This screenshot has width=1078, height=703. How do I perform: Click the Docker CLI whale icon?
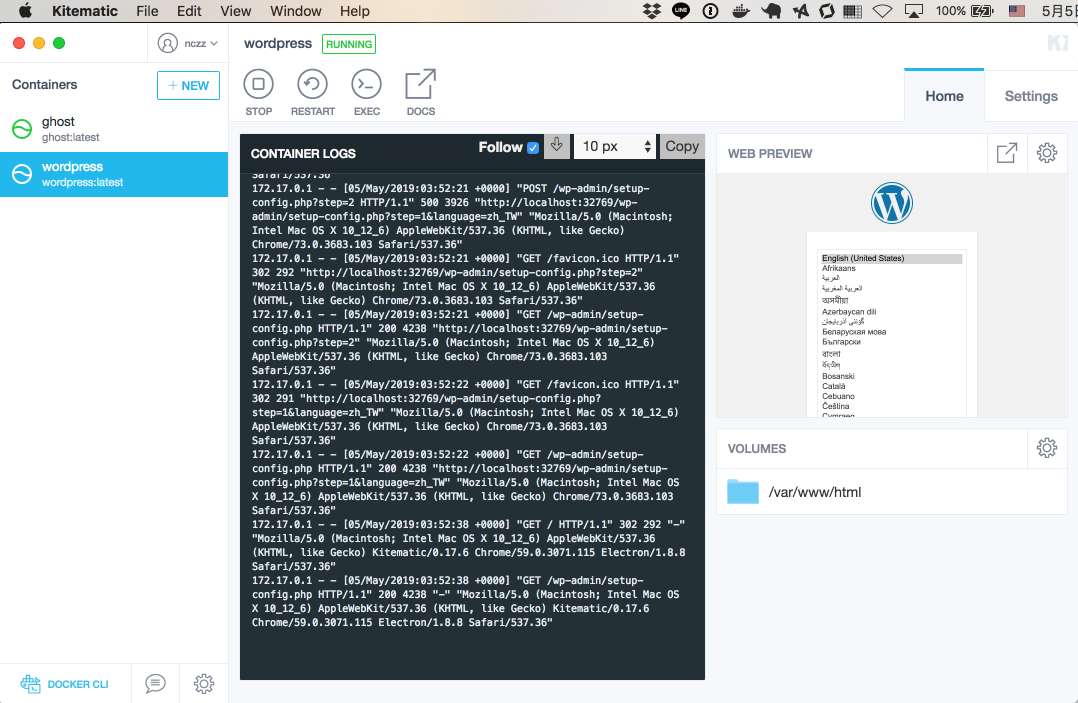pyautogui.click(x=30, y=683)
